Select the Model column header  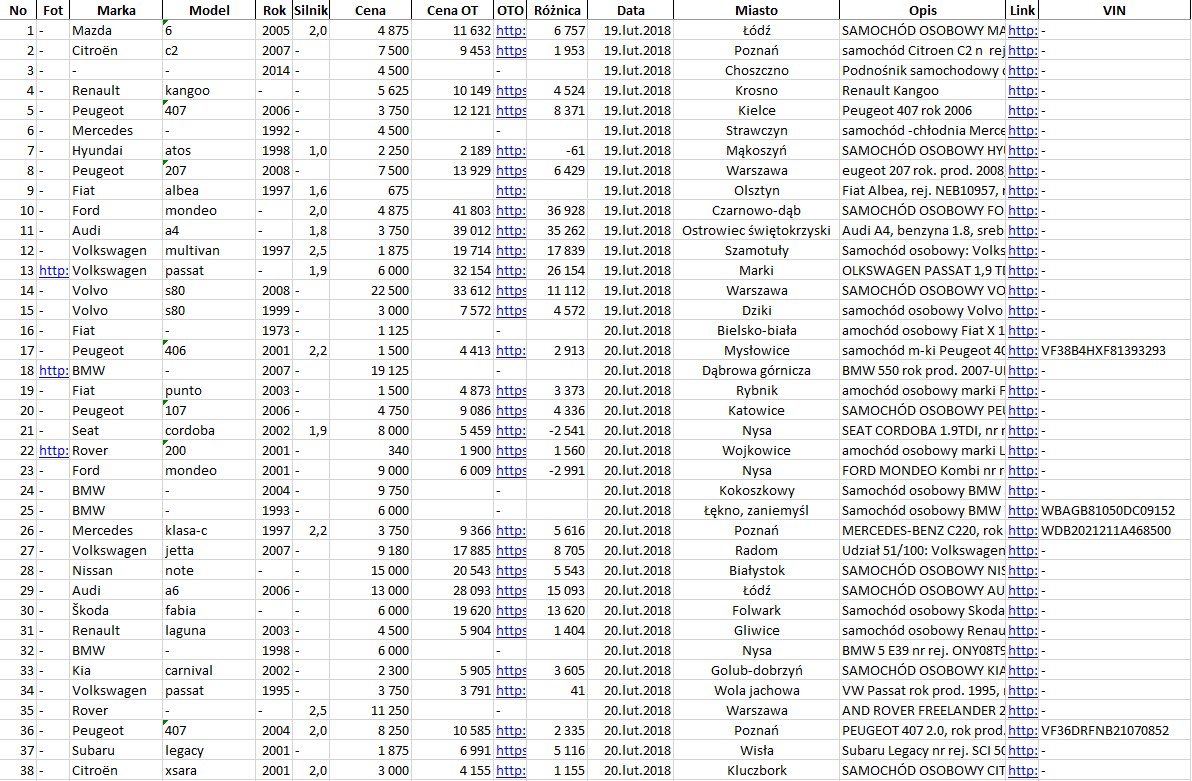pyautogui.click(x=209, y=10)
